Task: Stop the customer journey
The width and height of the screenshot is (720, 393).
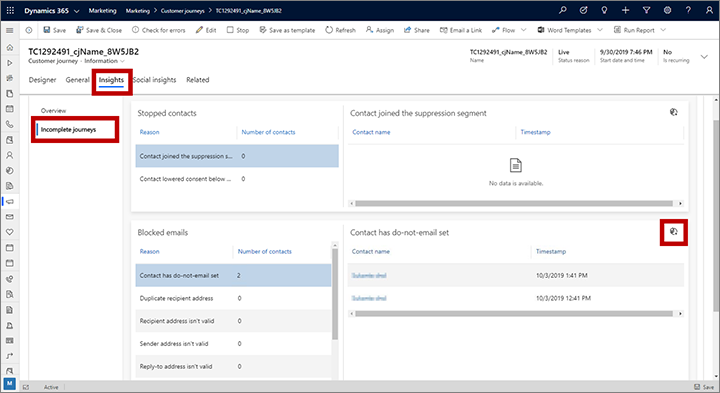Action: click(x=238, y=30)
